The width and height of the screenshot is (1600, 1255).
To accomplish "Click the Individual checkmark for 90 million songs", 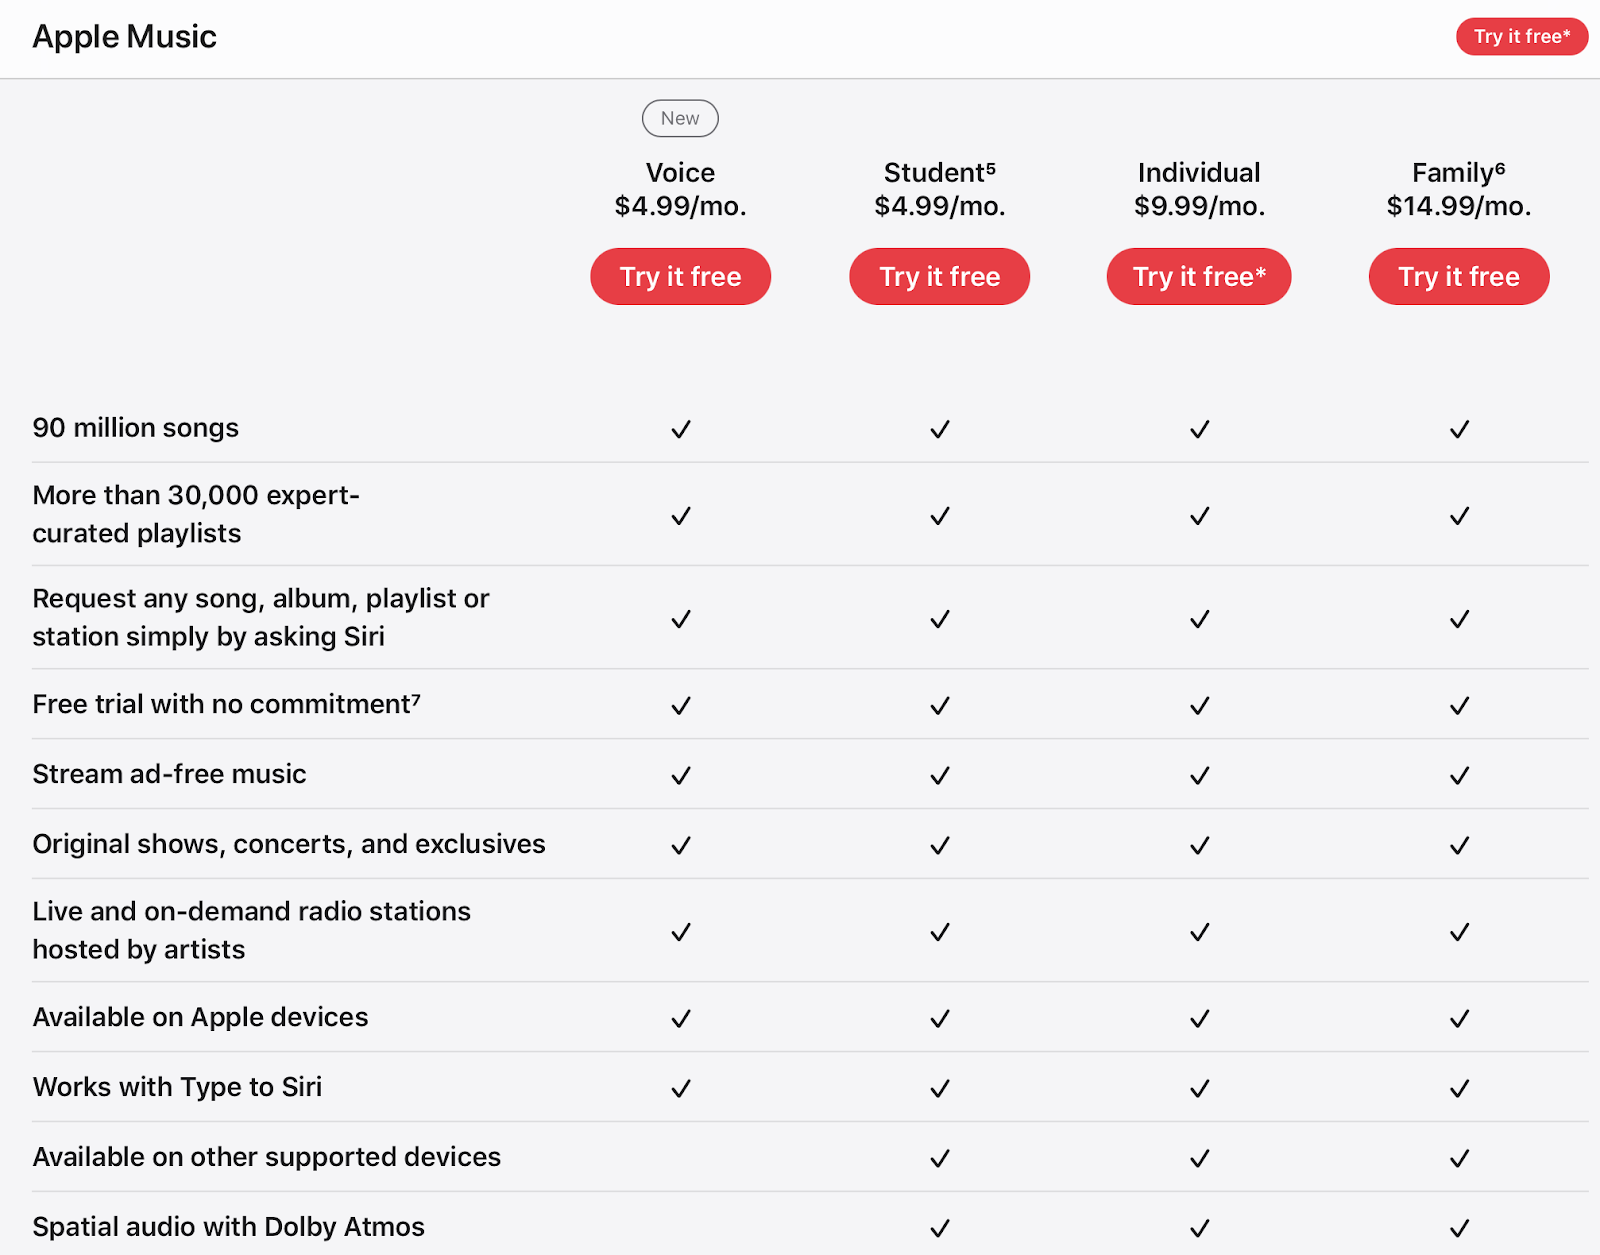I will (1200, 429).
